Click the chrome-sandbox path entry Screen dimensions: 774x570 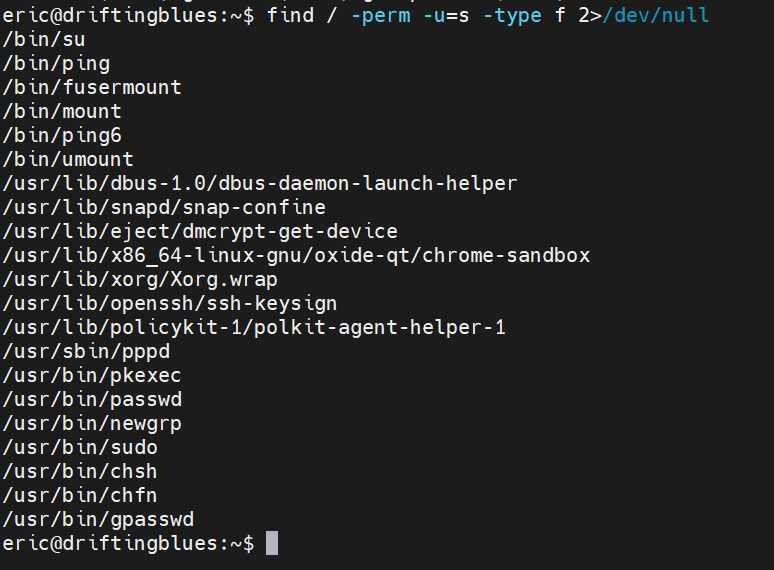296,256
